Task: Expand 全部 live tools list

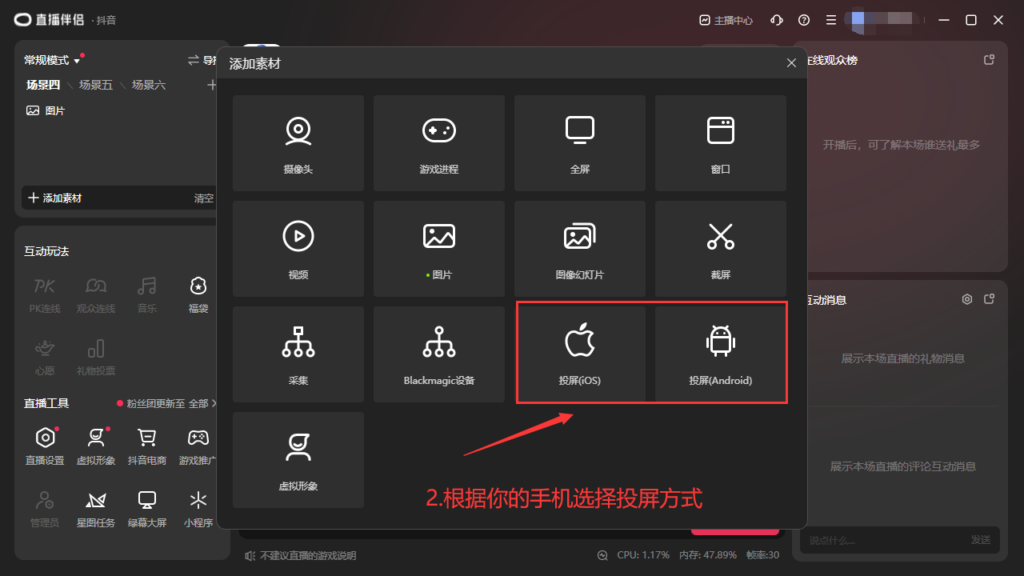Action: (x=202, y=403)
